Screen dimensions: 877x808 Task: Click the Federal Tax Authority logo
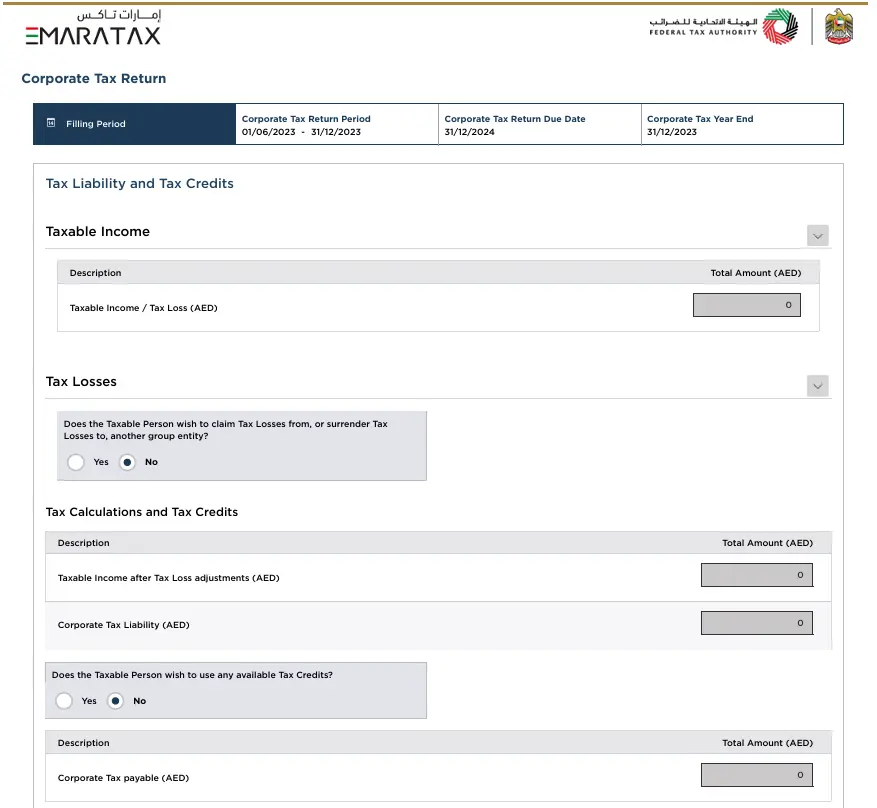[x=723, y=27]
